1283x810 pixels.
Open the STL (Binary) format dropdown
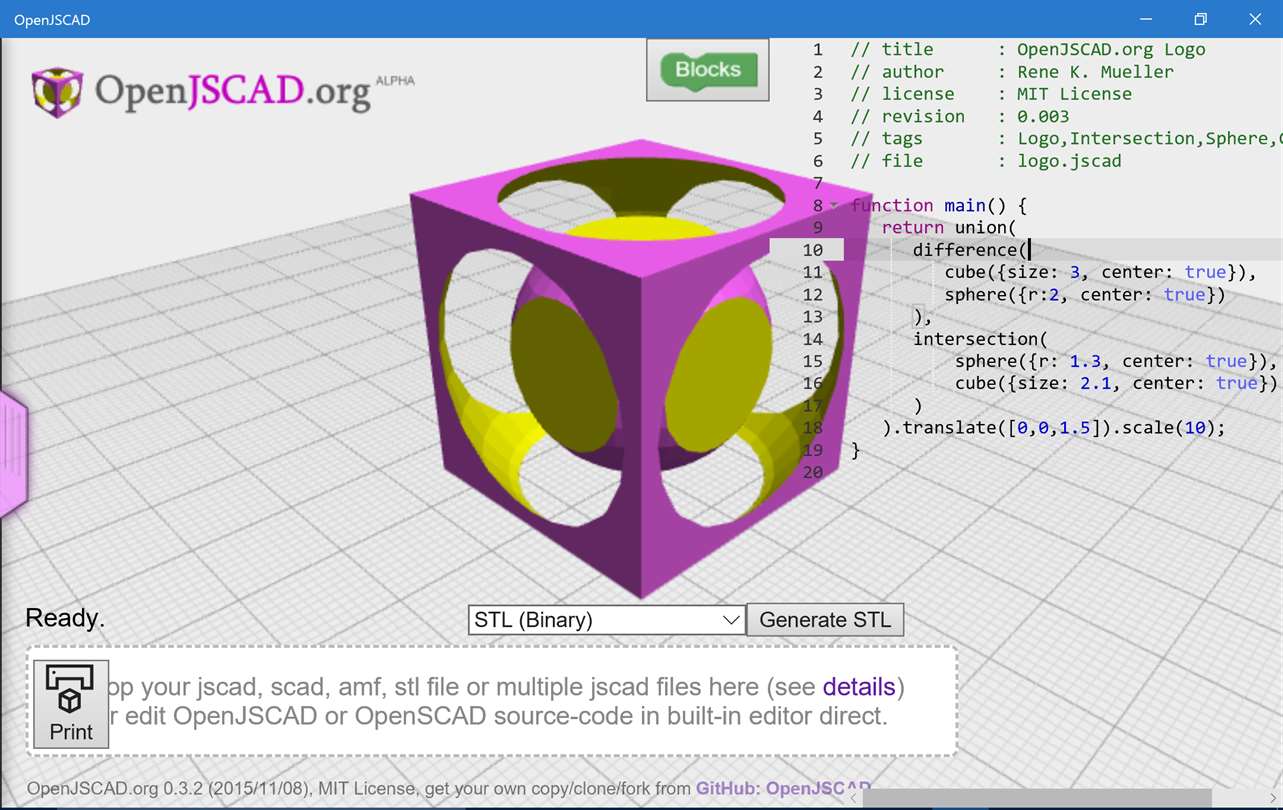pos(606,620)
